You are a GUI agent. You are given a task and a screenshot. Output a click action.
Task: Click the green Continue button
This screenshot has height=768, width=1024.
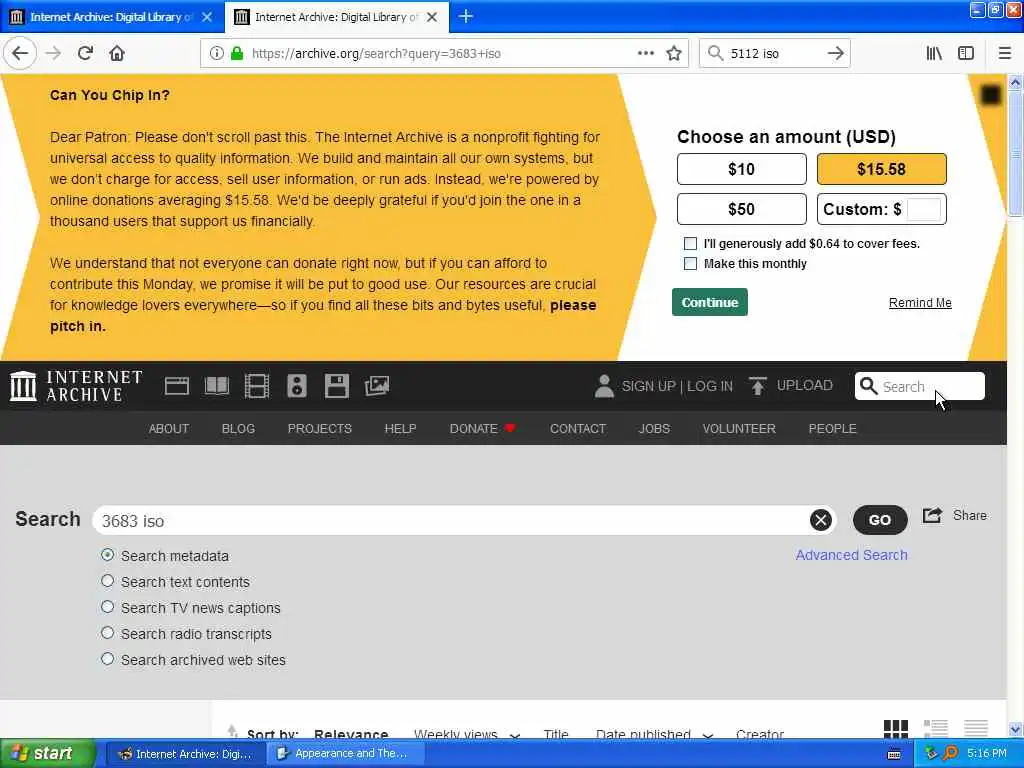710,302
